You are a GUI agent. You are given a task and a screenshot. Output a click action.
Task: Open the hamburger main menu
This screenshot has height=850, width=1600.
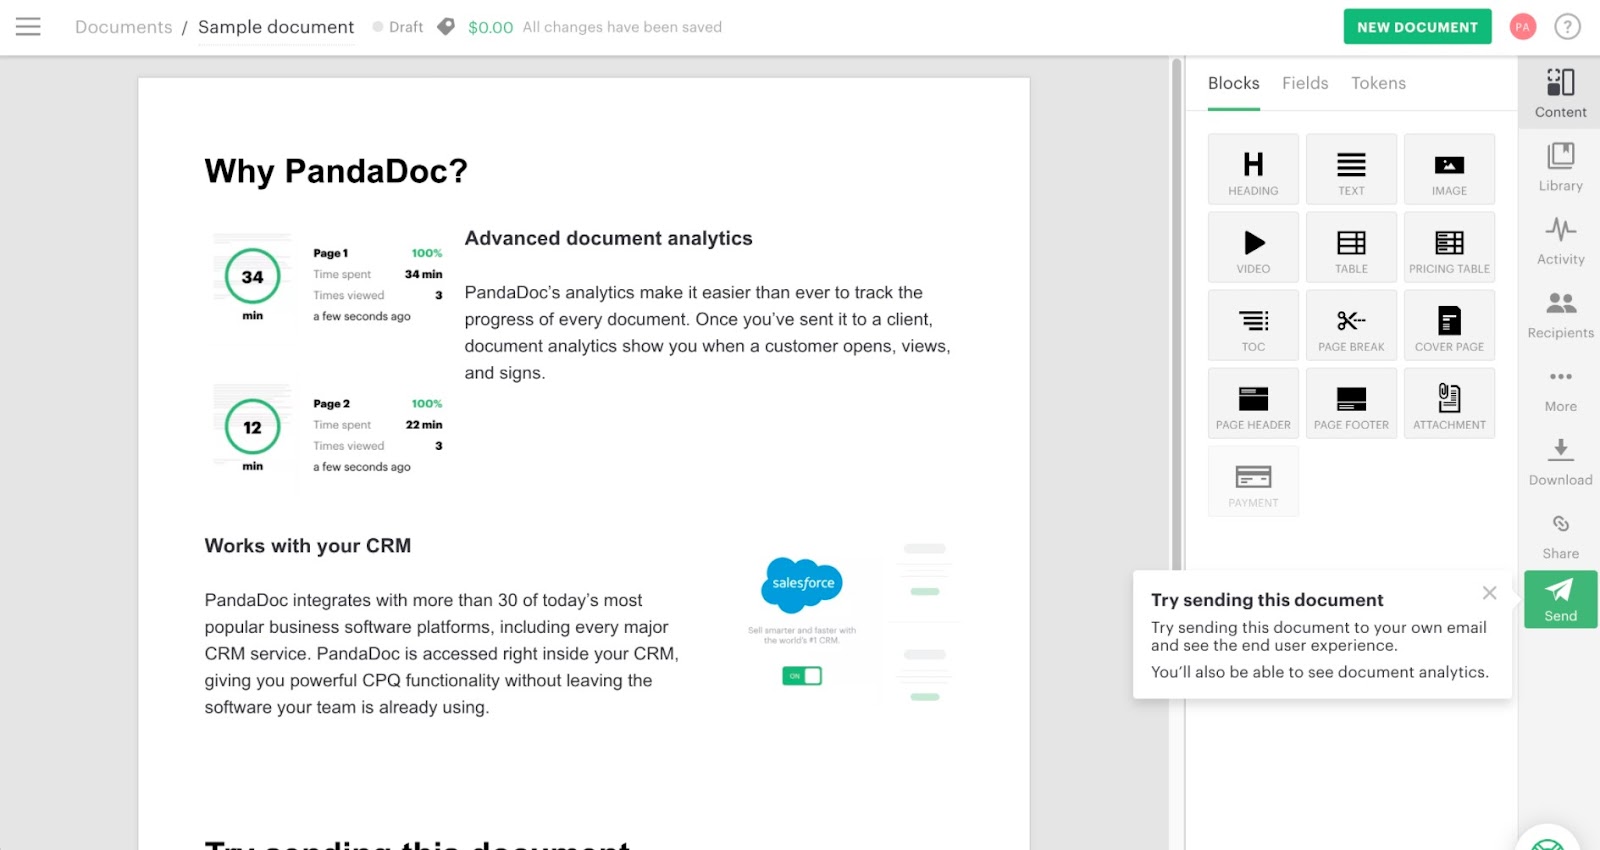click(28, 27)
